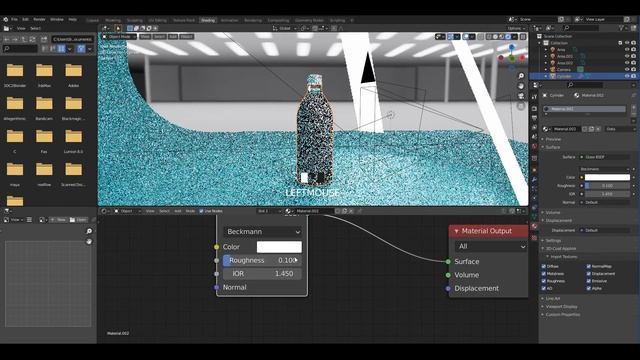Viewport: 640px width, 360px height.
Task: Create new folder in file browser
Action: pos(44,39)
